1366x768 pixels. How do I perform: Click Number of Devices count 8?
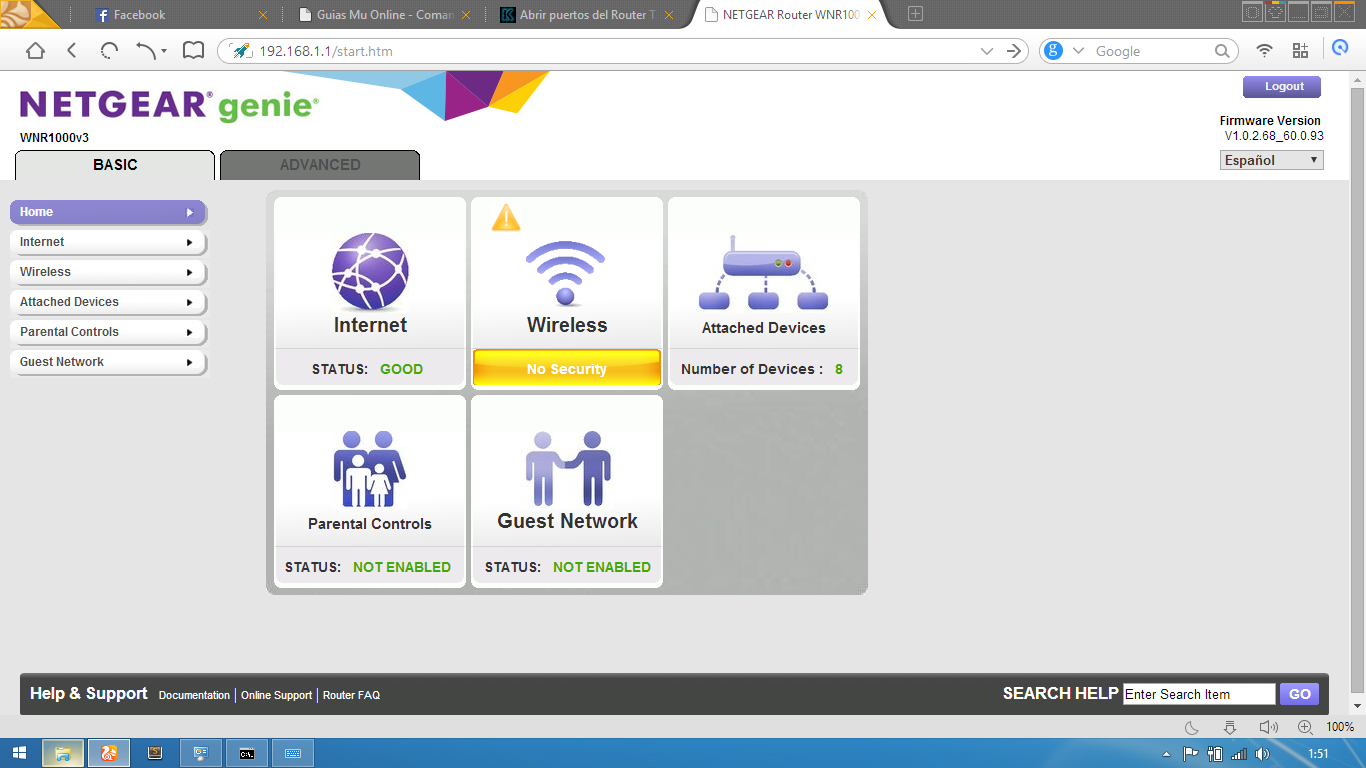[x=839, y=369]
